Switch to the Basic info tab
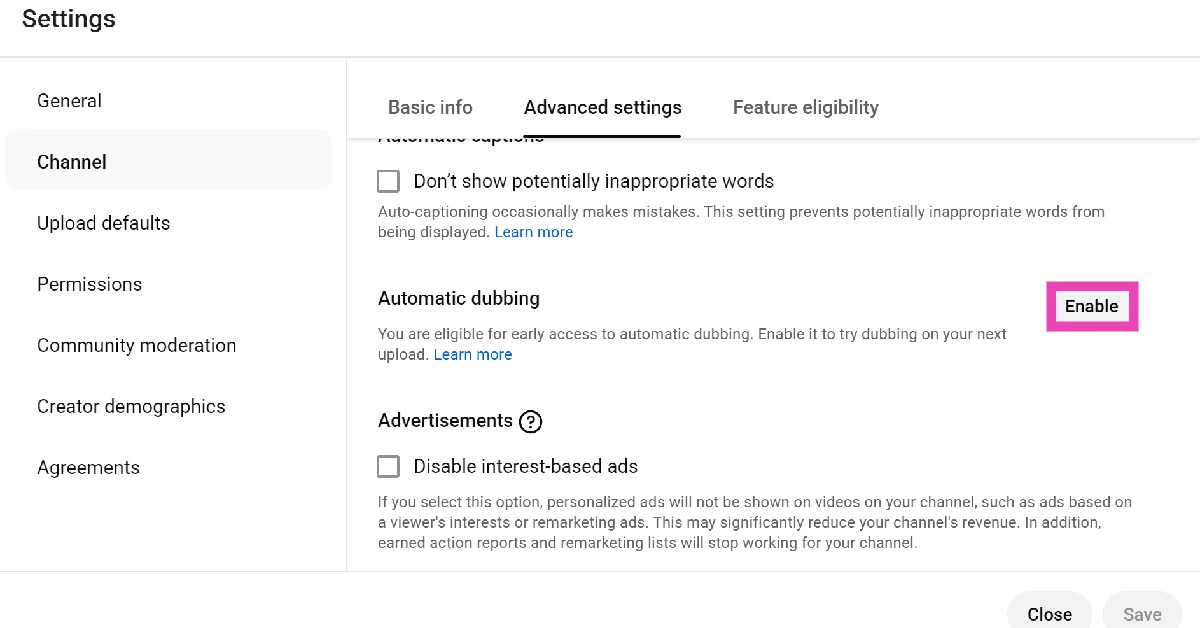Image resolution: width=1200 pixels, height=628 pixels. point(430,107)
